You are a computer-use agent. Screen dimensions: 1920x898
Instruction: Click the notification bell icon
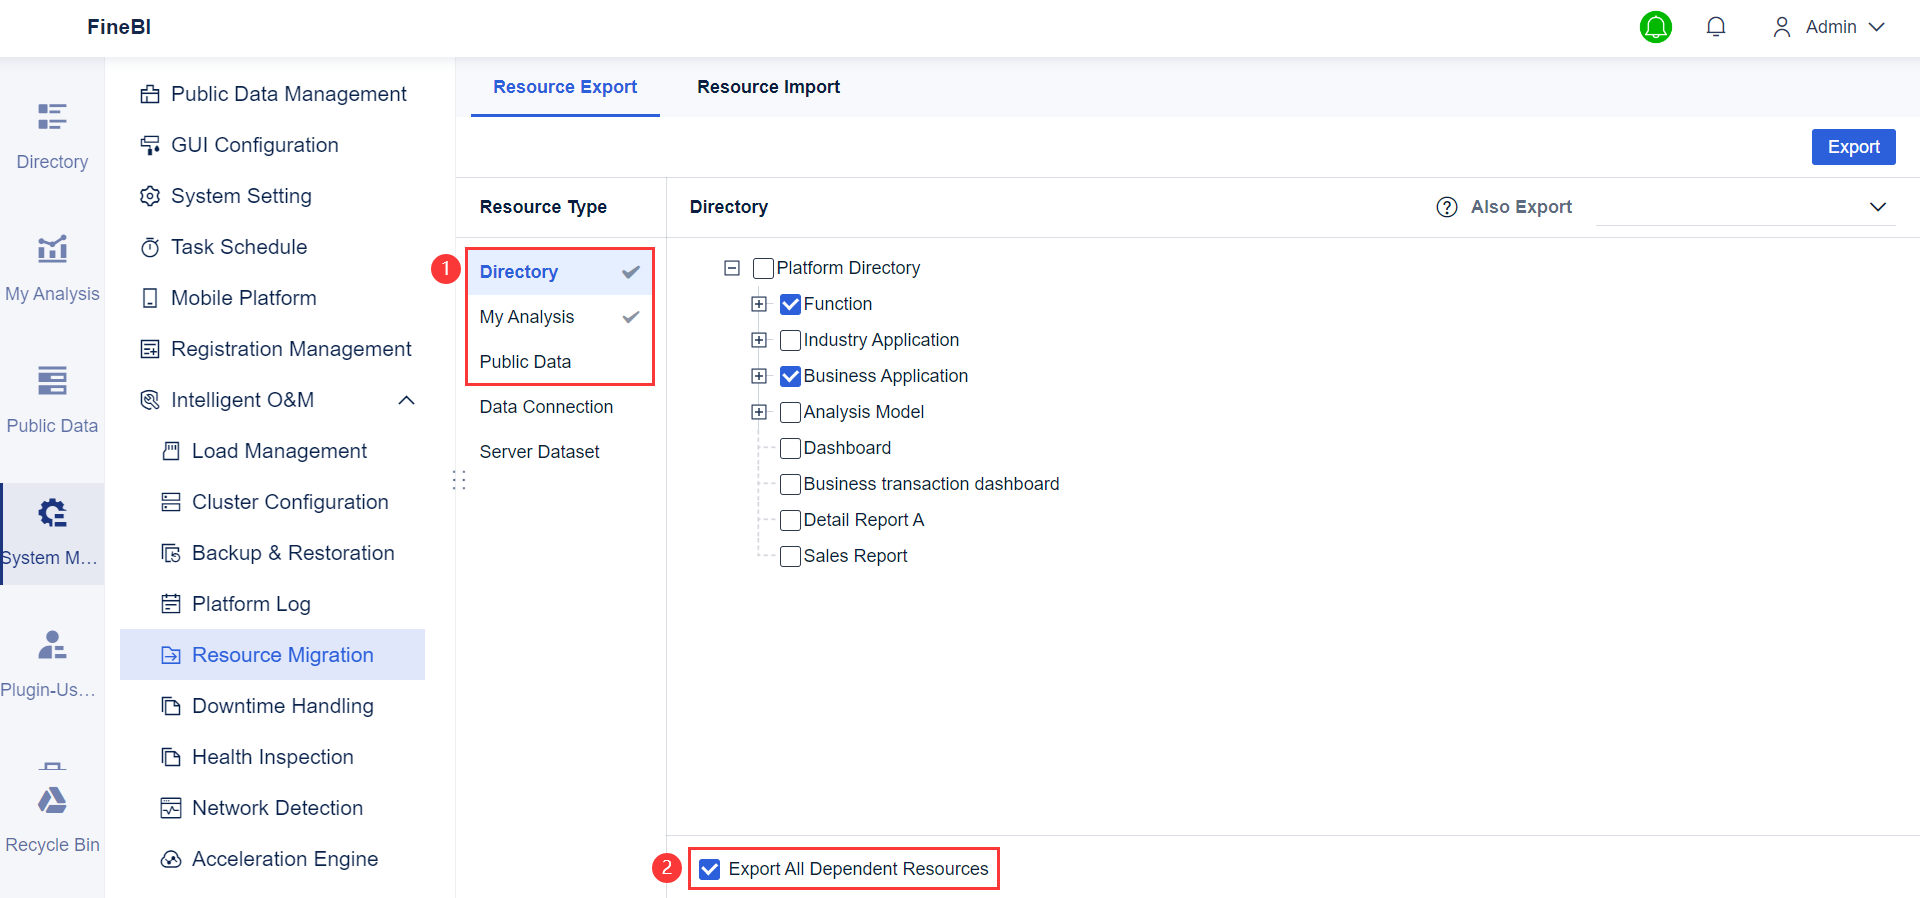[1716, 27]
